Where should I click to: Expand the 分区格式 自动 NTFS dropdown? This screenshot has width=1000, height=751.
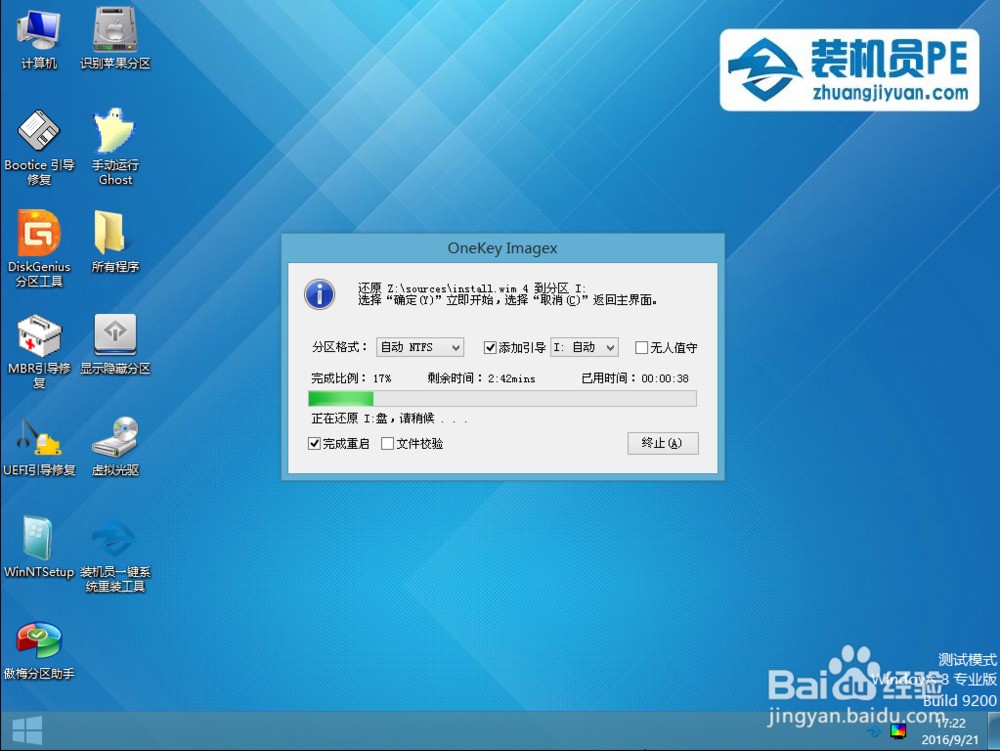click(420, 347)
